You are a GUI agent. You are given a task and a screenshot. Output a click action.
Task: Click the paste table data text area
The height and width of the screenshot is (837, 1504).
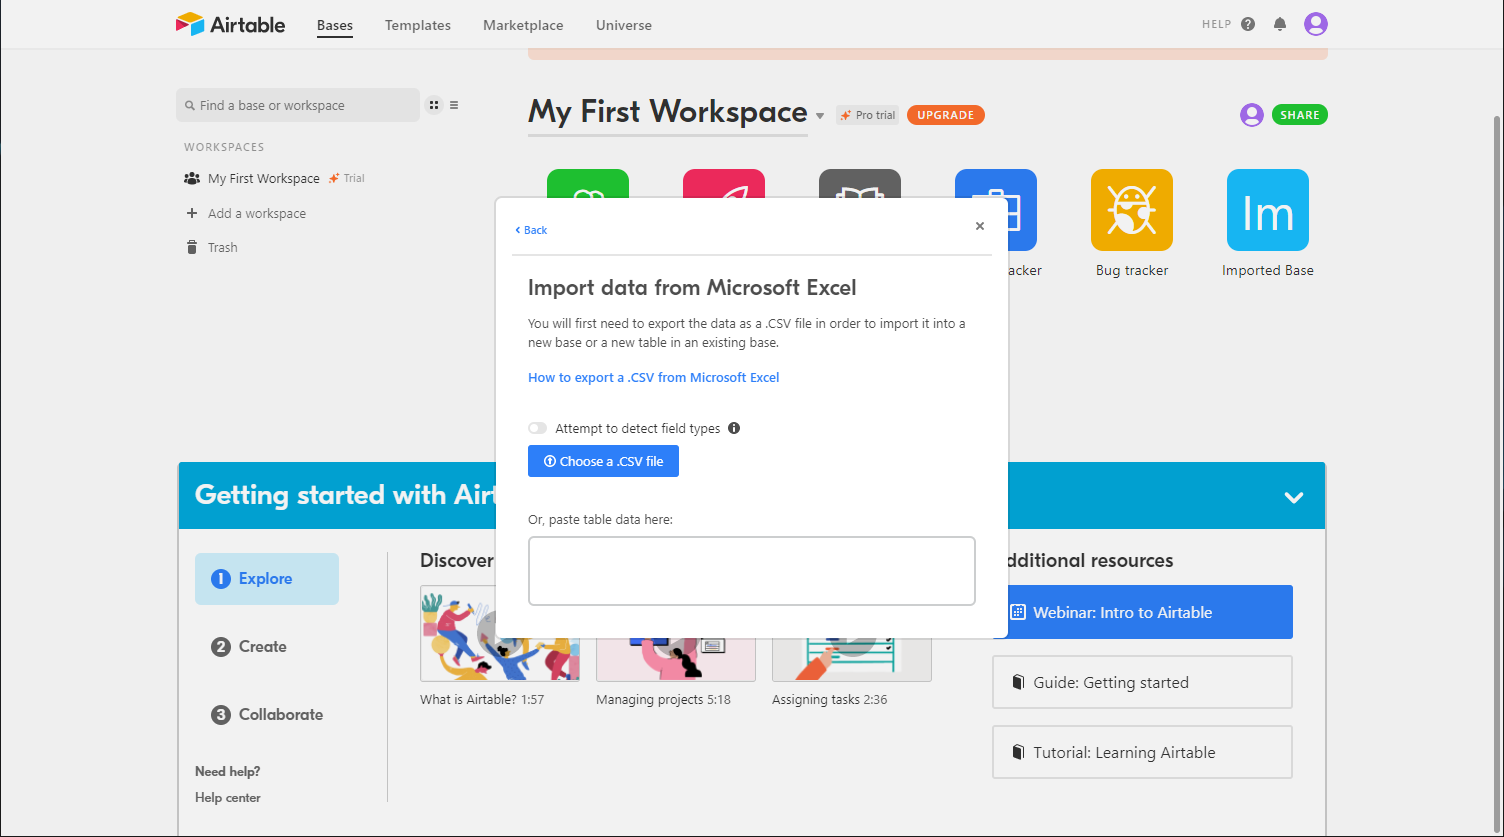[752, 571]
